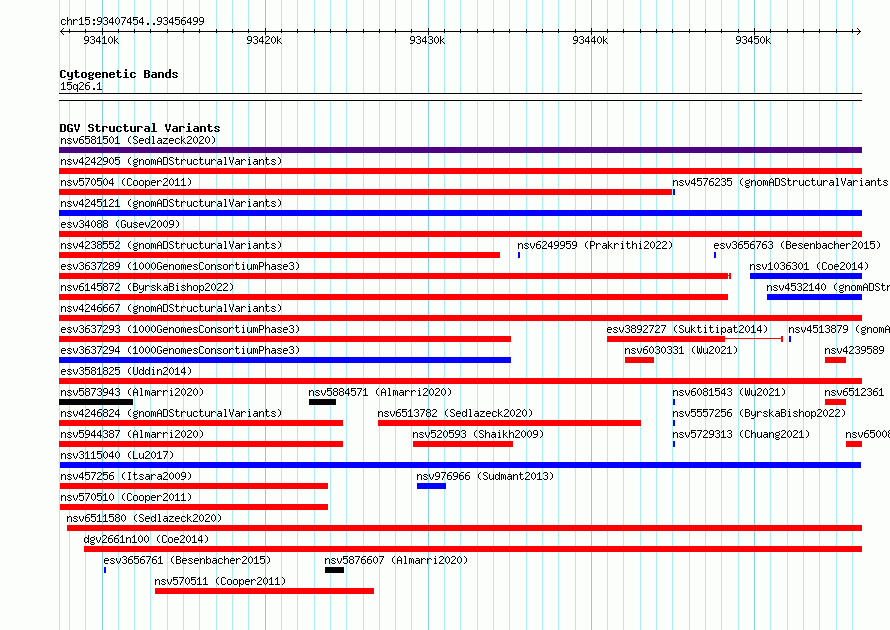Click the nsv6512361 variant label

(x=854, y=392)
